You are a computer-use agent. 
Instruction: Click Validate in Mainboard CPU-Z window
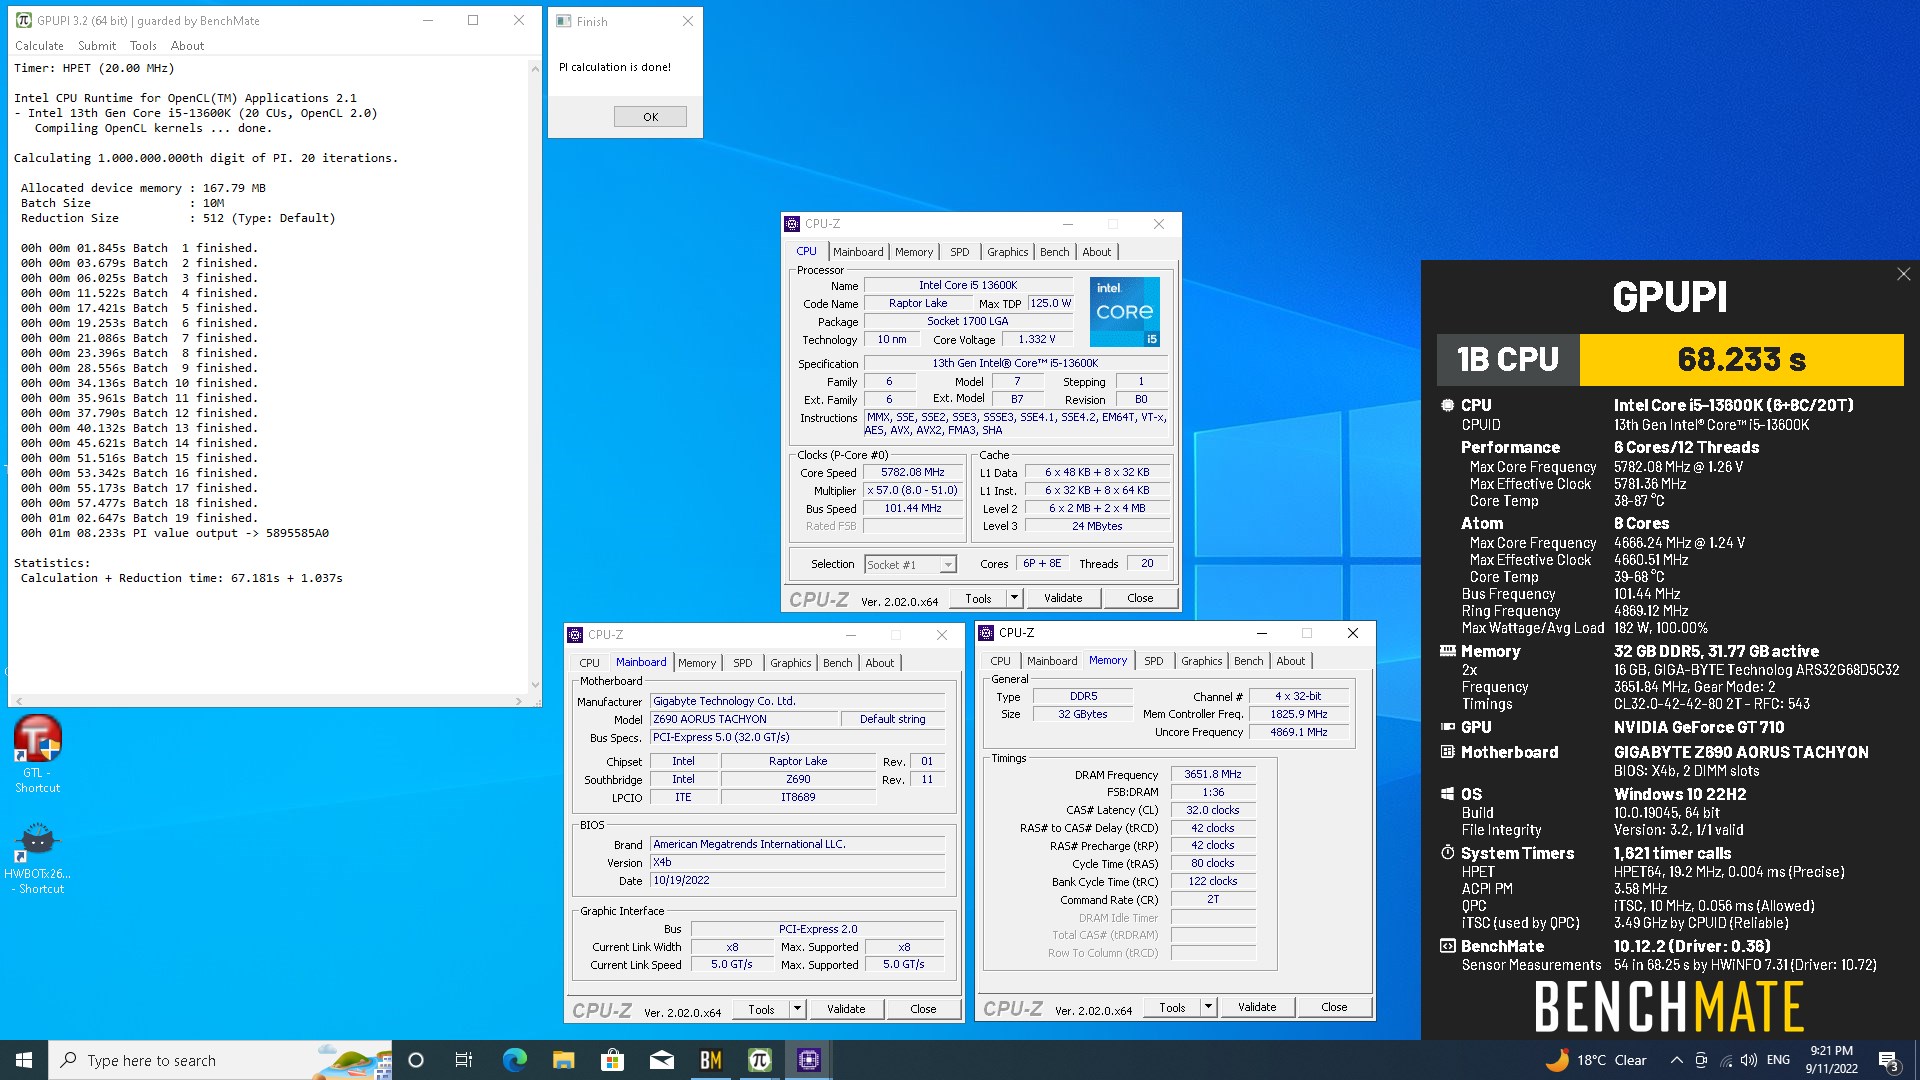[x=846, y=1009]
